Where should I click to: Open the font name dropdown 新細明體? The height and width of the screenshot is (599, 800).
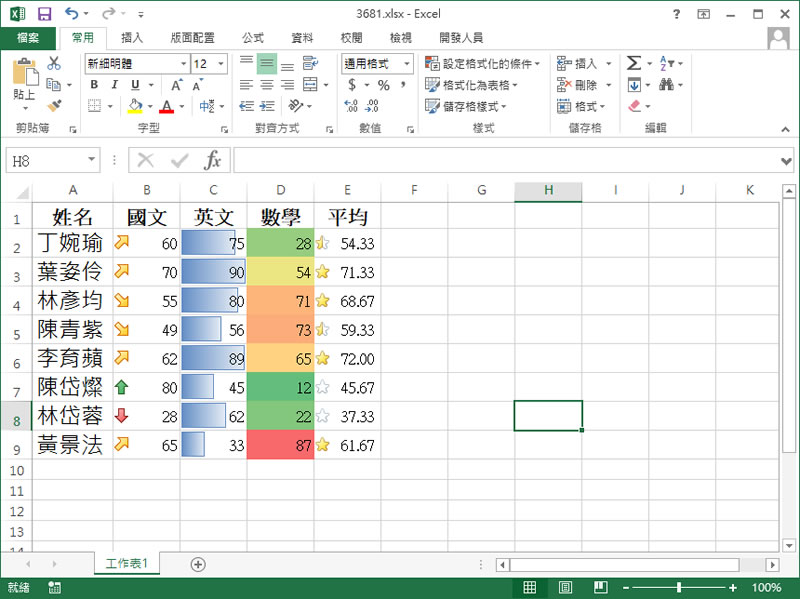tap(135, 64)
